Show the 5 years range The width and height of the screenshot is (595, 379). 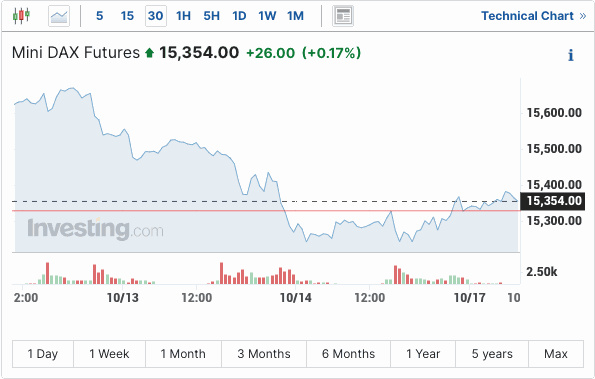tap(492, 354)
